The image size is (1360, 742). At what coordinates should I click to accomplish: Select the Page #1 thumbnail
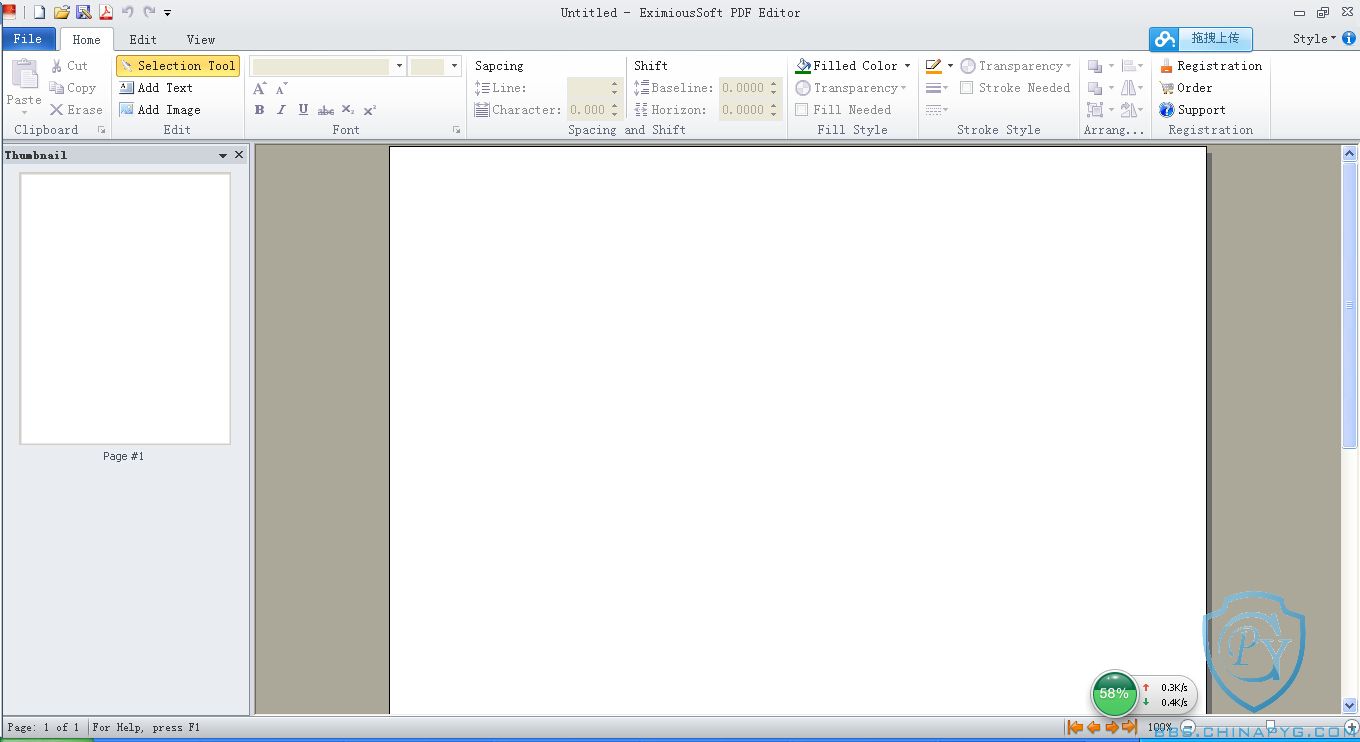(125, 308)
